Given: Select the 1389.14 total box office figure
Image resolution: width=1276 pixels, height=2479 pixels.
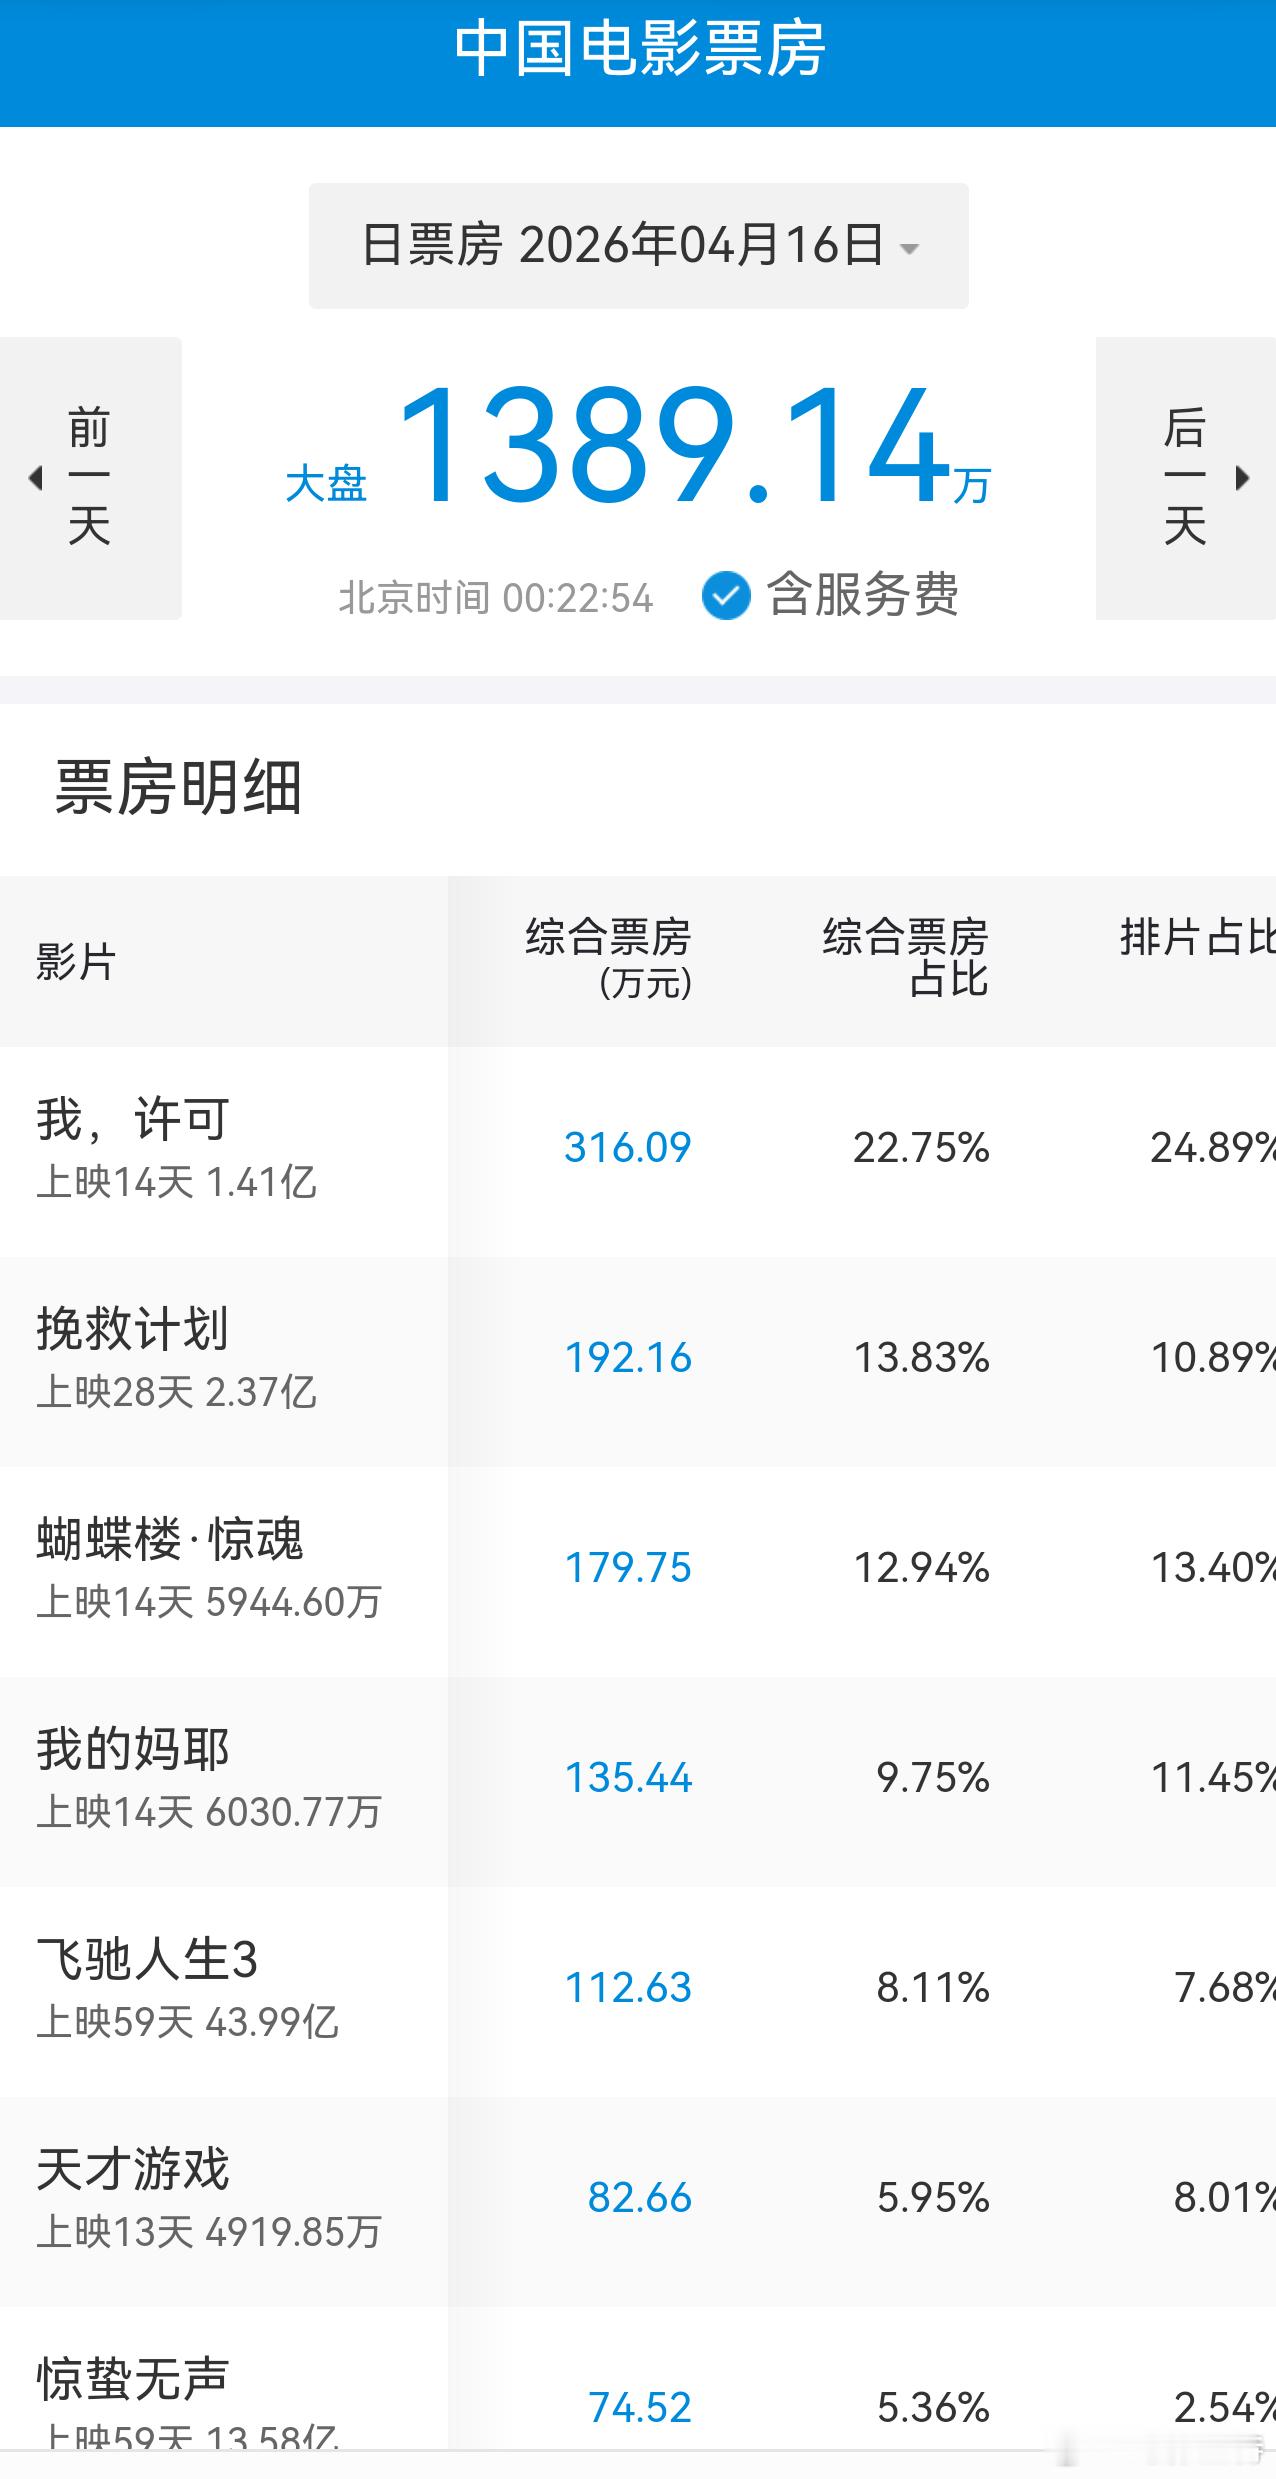Looking at the screenshot, I should (675, 446).
